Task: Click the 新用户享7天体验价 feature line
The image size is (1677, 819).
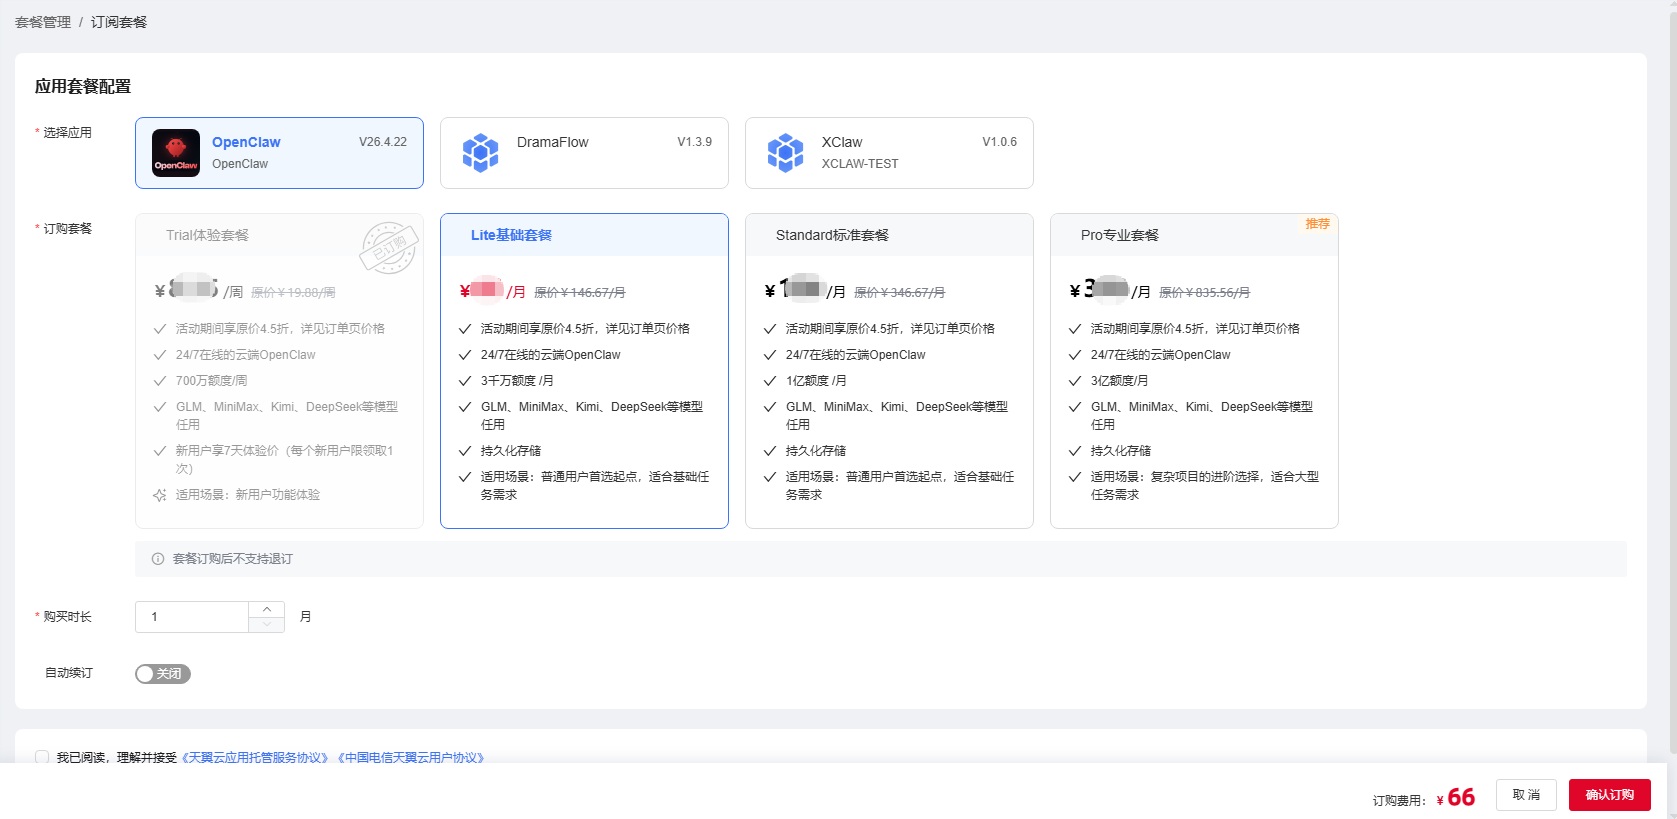Action: [285, 460]
